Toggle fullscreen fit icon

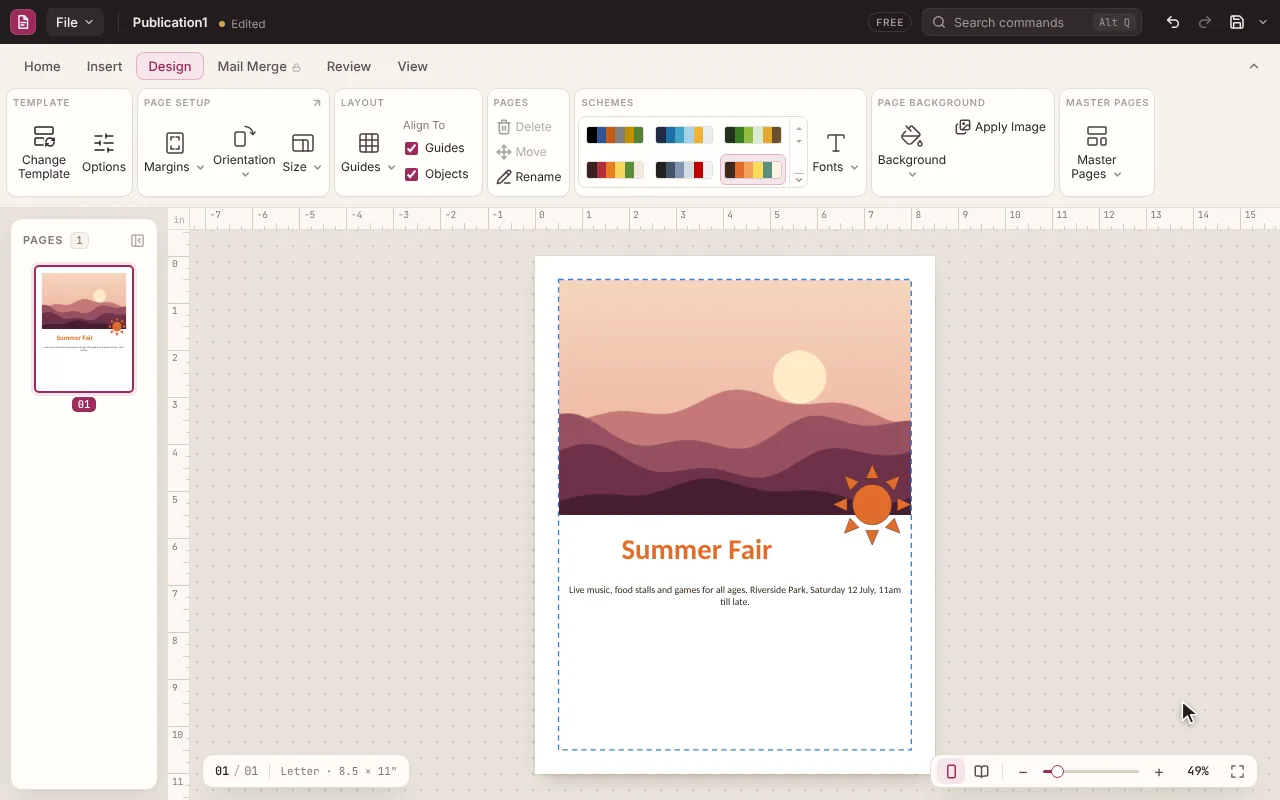(x=1237, y=771)
